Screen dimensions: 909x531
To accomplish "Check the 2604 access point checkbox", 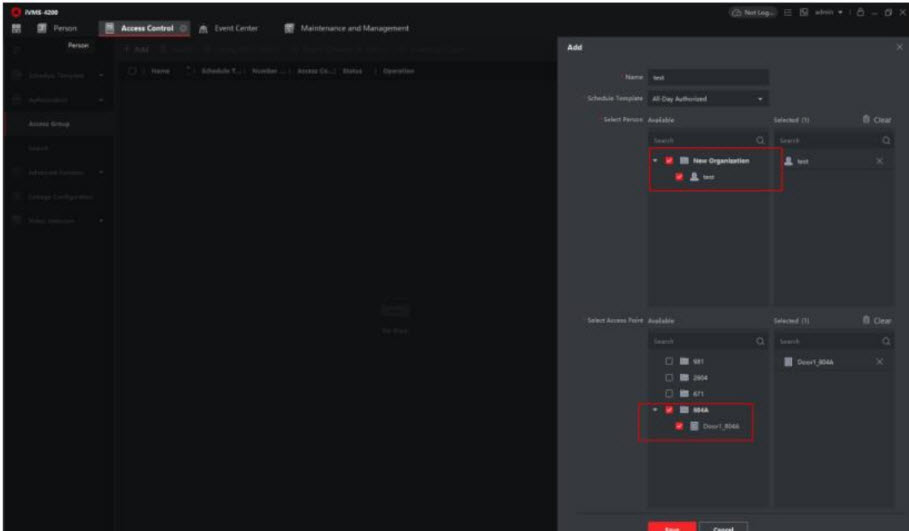I will (x=669, y=377).
